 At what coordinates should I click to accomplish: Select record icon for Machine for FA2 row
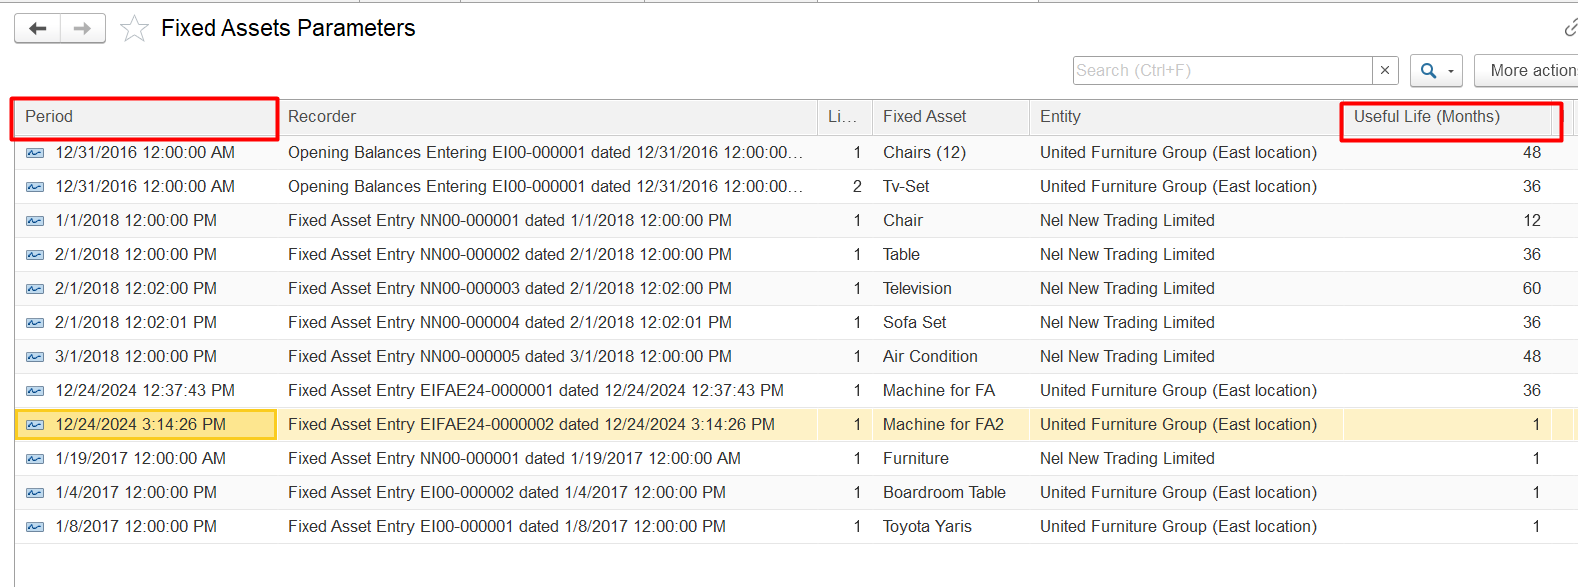[x=35, y=425]
